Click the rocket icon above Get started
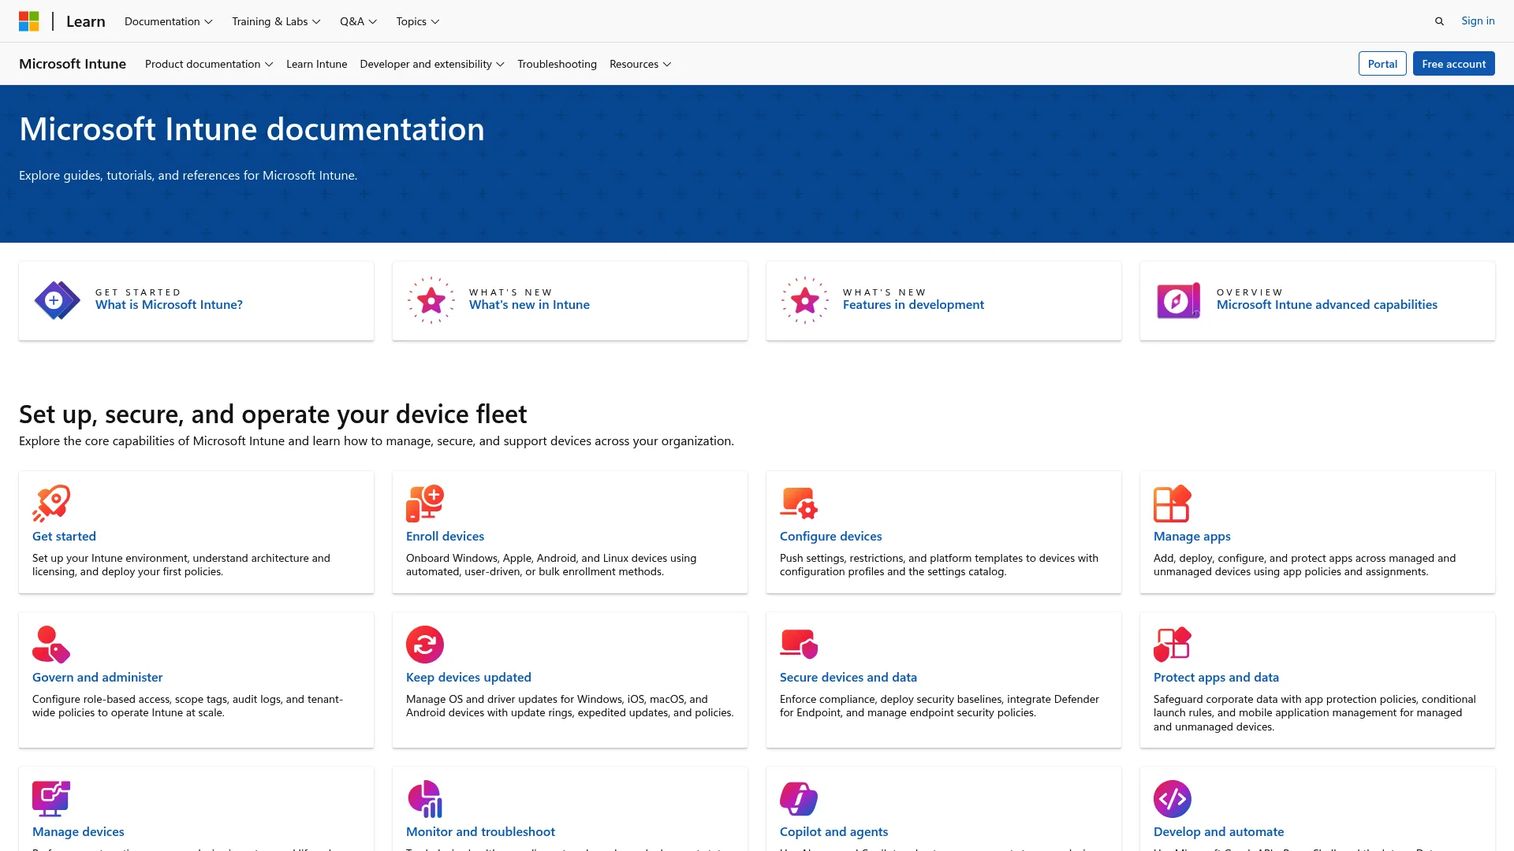 coord(51,503)
